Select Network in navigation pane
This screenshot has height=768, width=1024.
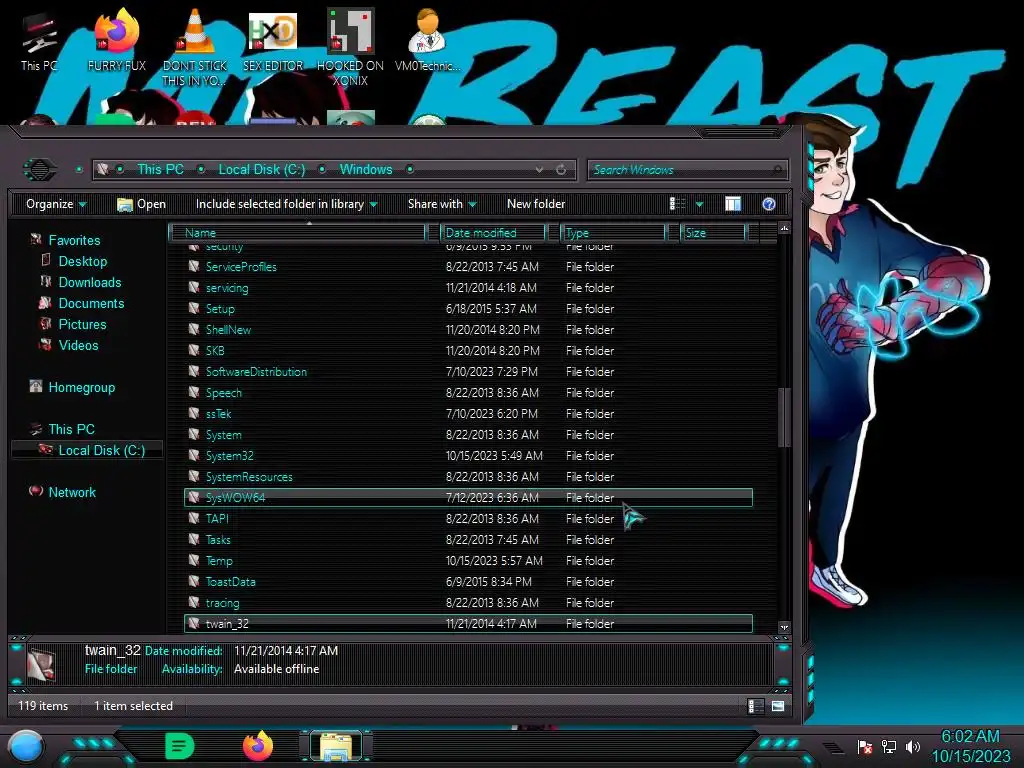pos(72,492)
